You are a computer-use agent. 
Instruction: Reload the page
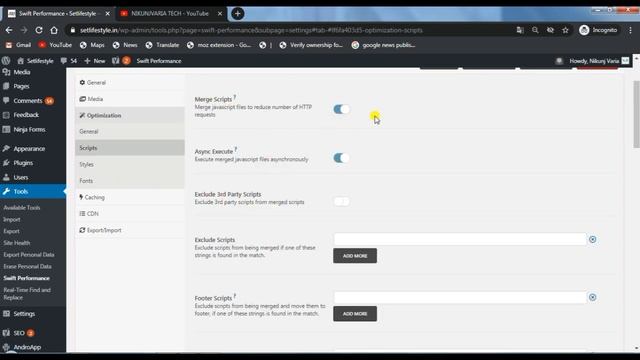[39, 30]
